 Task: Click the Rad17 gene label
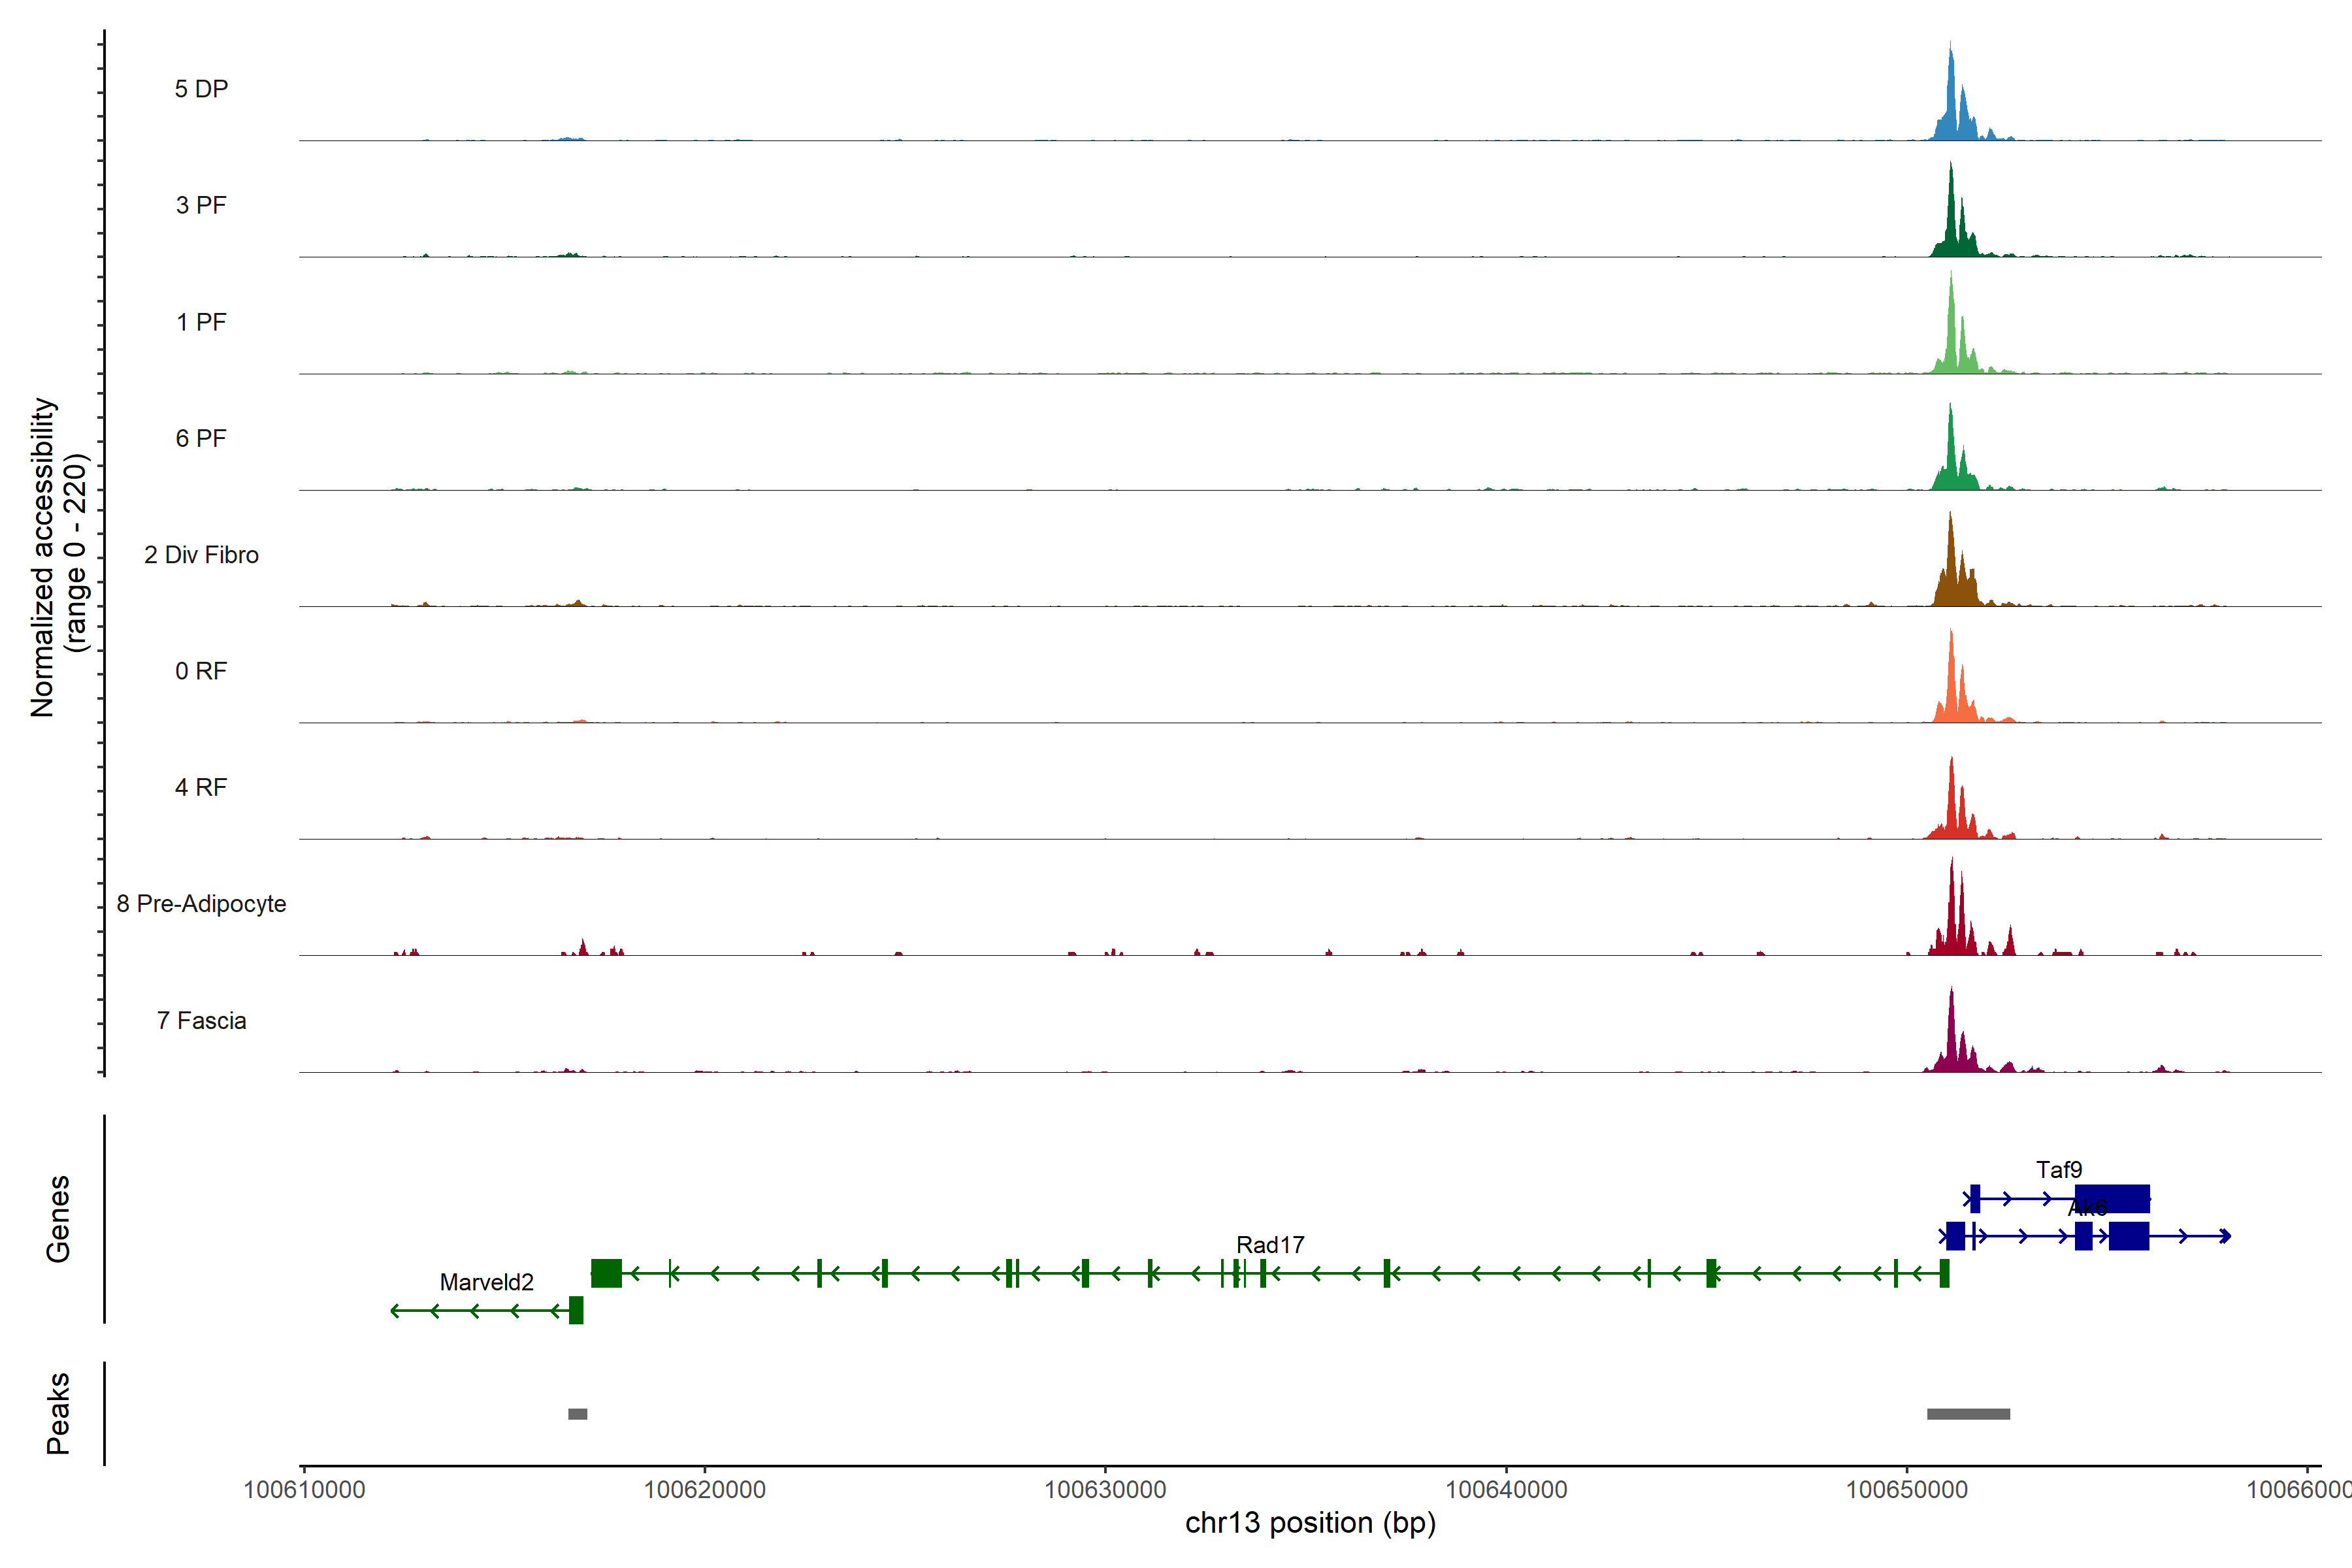point(1270,1245)
